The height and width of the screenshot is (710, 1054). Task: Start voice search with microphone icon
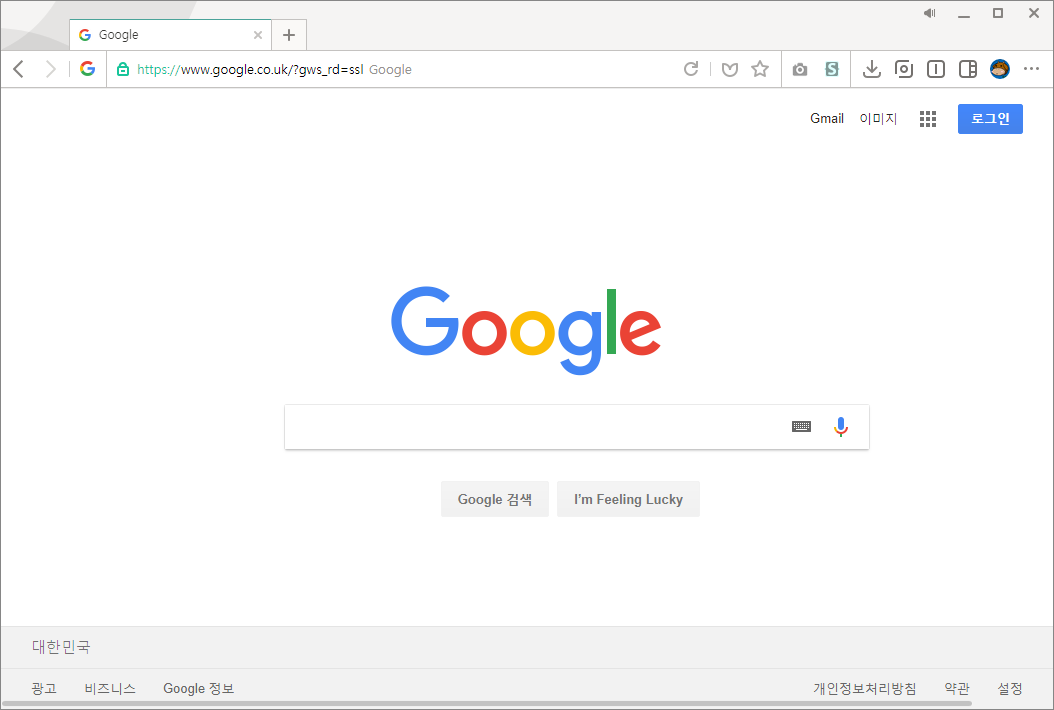[840, 427]
